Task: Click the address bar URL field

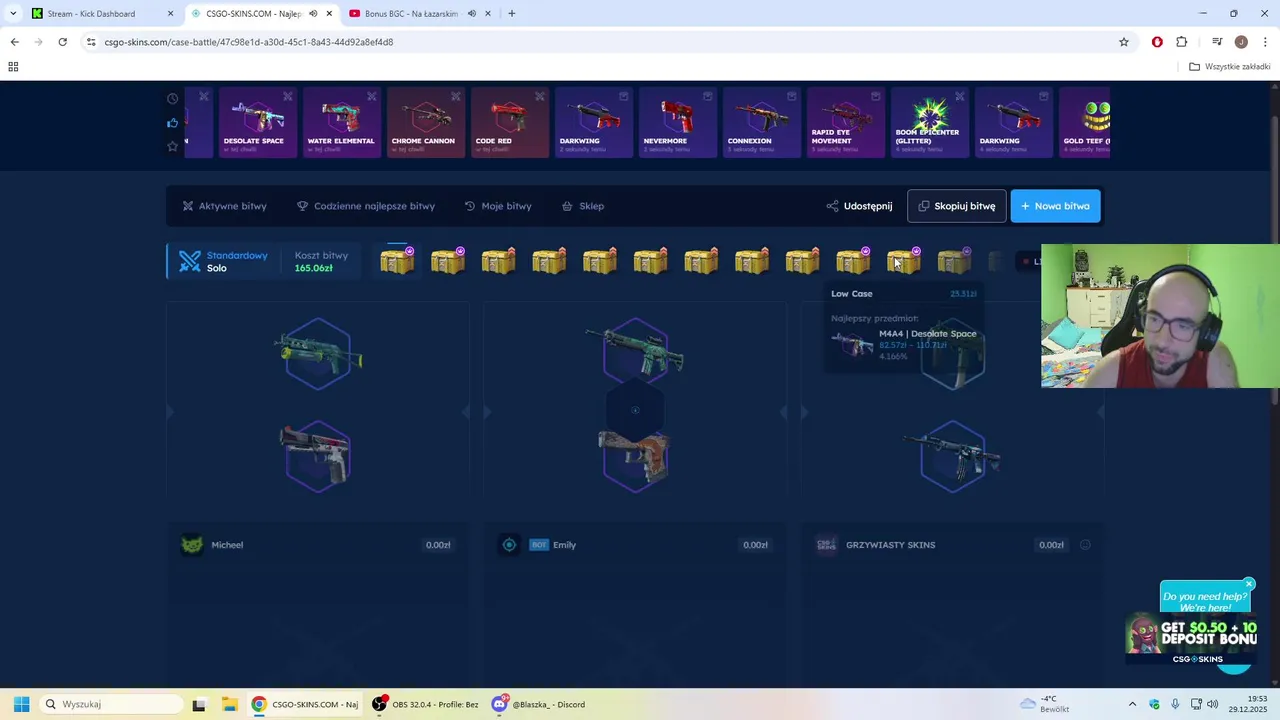Action: [x=600, y=42]
